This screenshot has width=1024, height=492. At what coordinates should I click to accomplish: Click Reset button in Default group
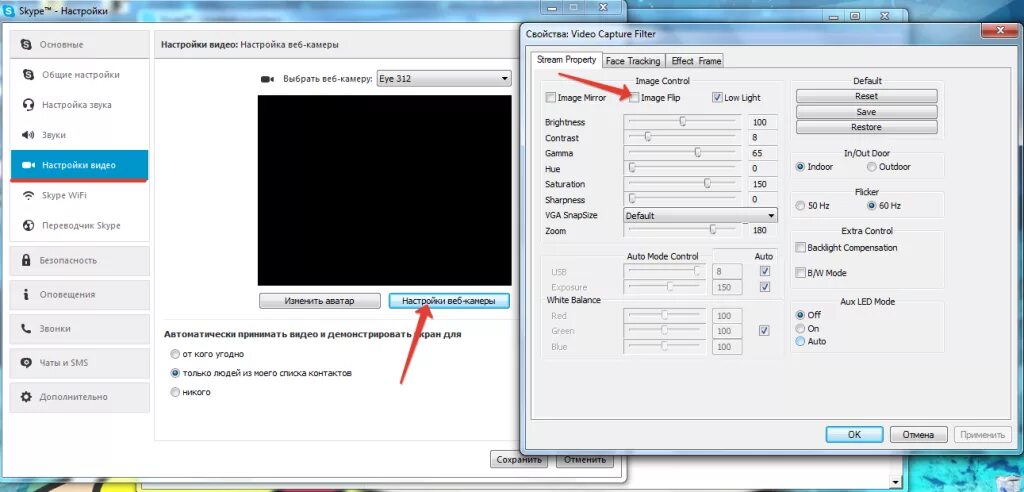867,96
